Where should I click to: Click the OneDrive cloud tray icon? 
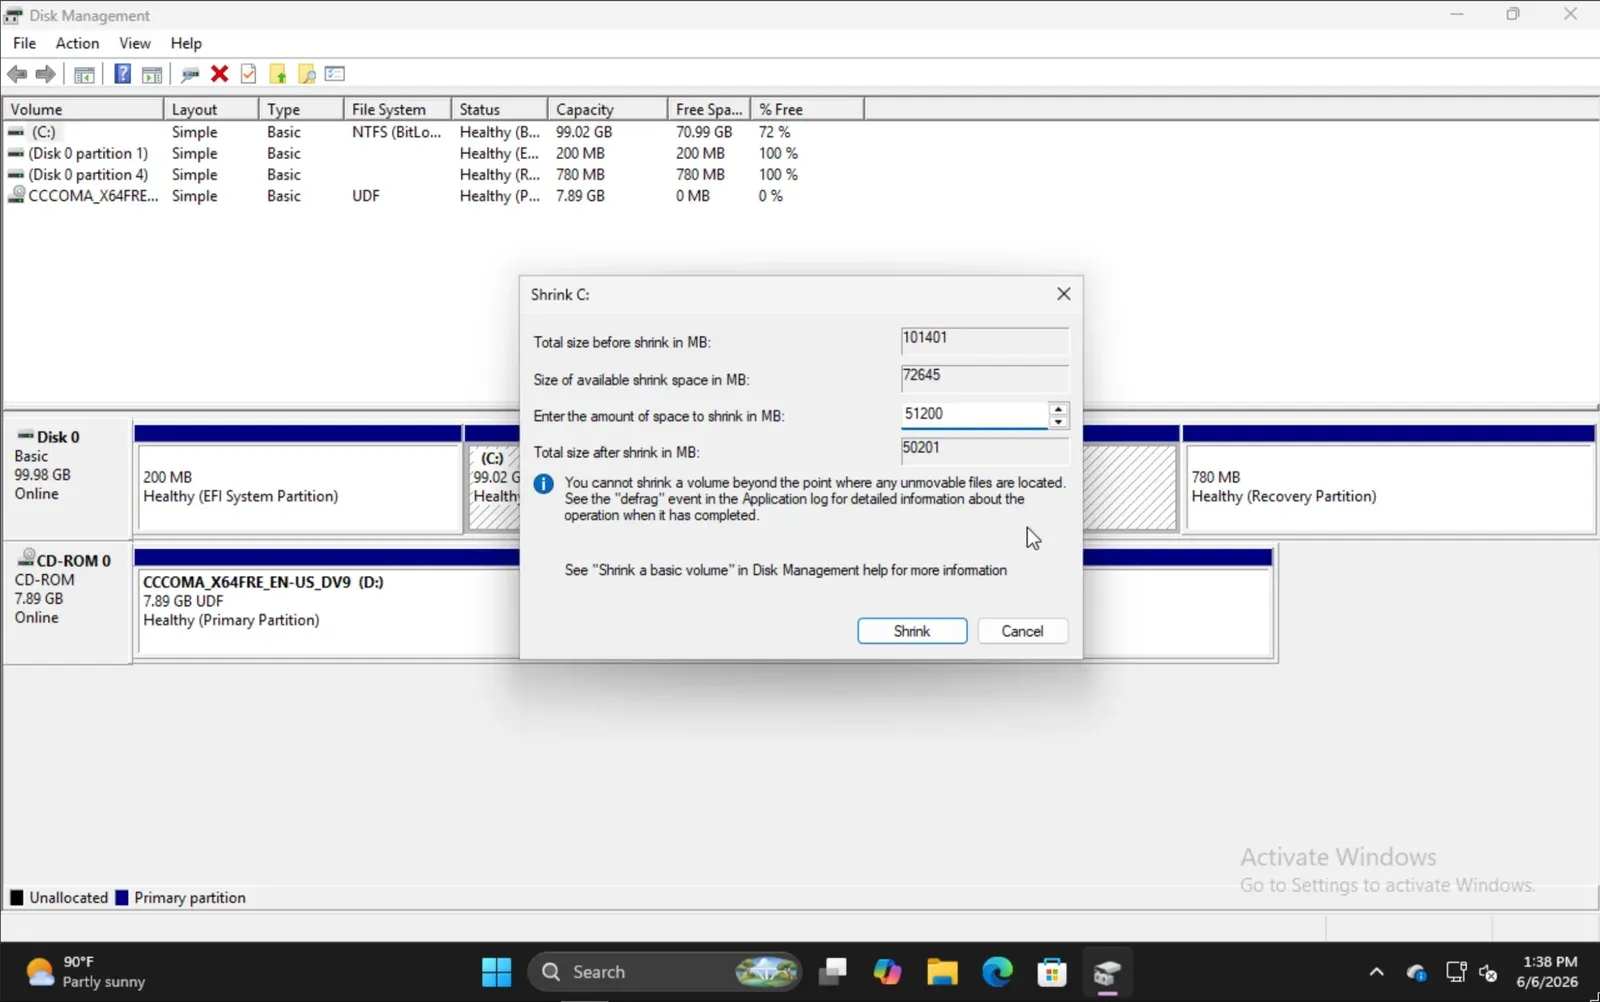tap(1416, 972)
